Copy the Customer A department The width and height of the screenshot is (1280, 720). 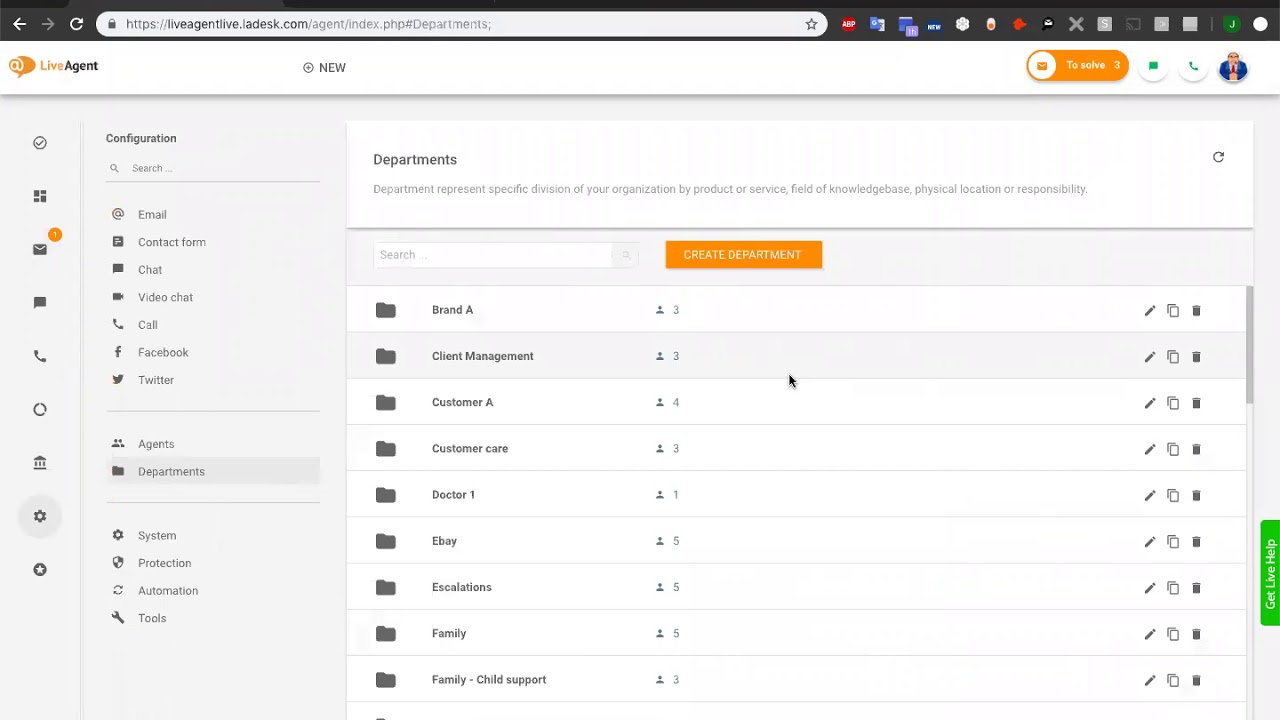point(1173,403)
